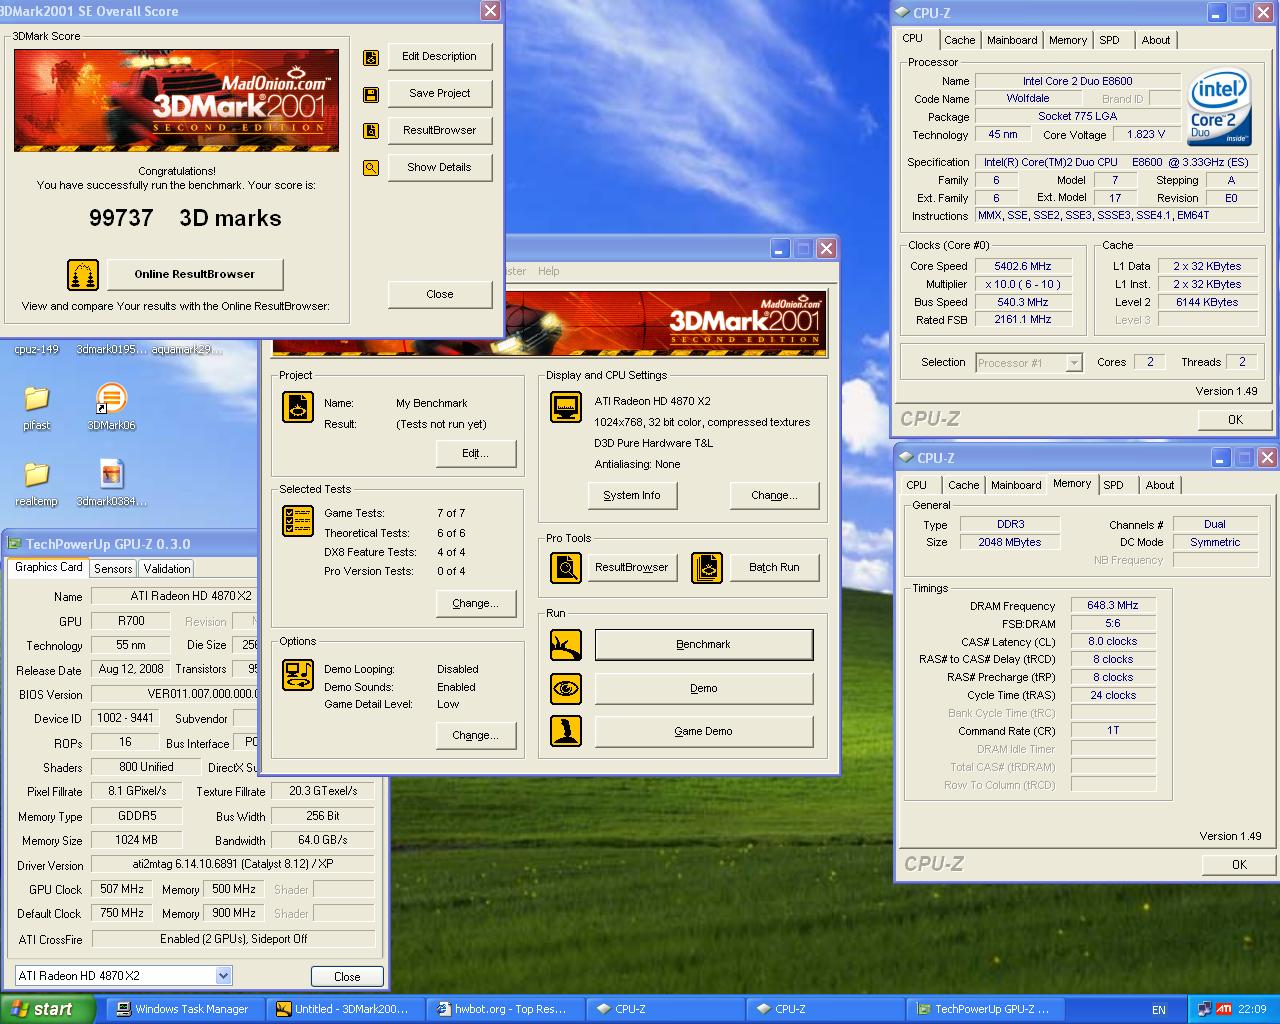The width and height of the screenshot is (1280, 1024).
Task: Open Windows Task Manager from taskbar
Action: (185, 1009)
